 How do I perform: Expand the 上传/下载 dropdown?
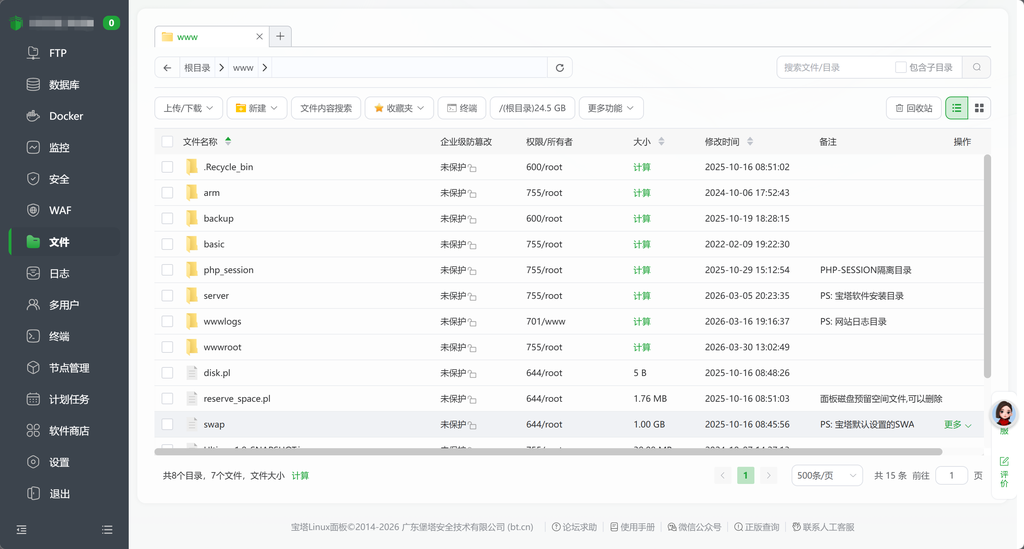tap(188, 108)
